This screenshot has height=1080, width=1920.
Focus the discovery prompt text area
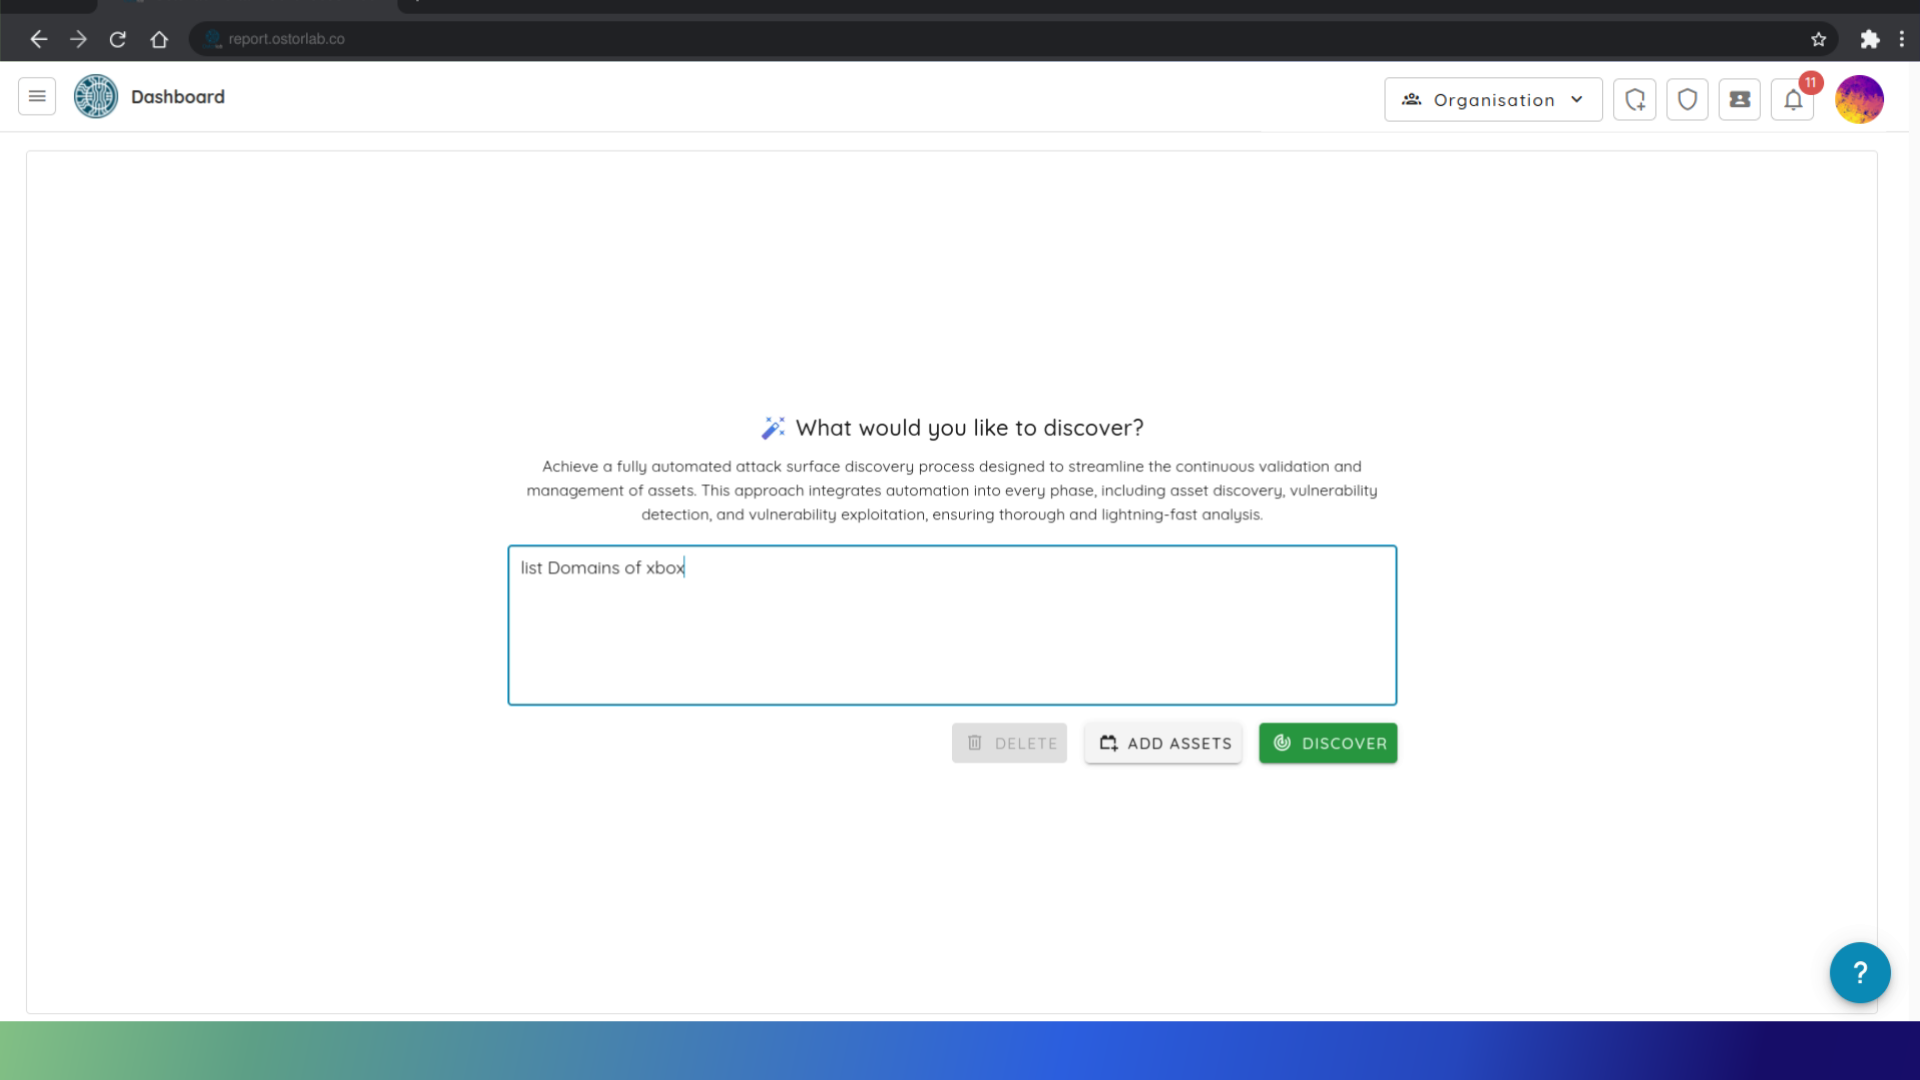(951, 625)
